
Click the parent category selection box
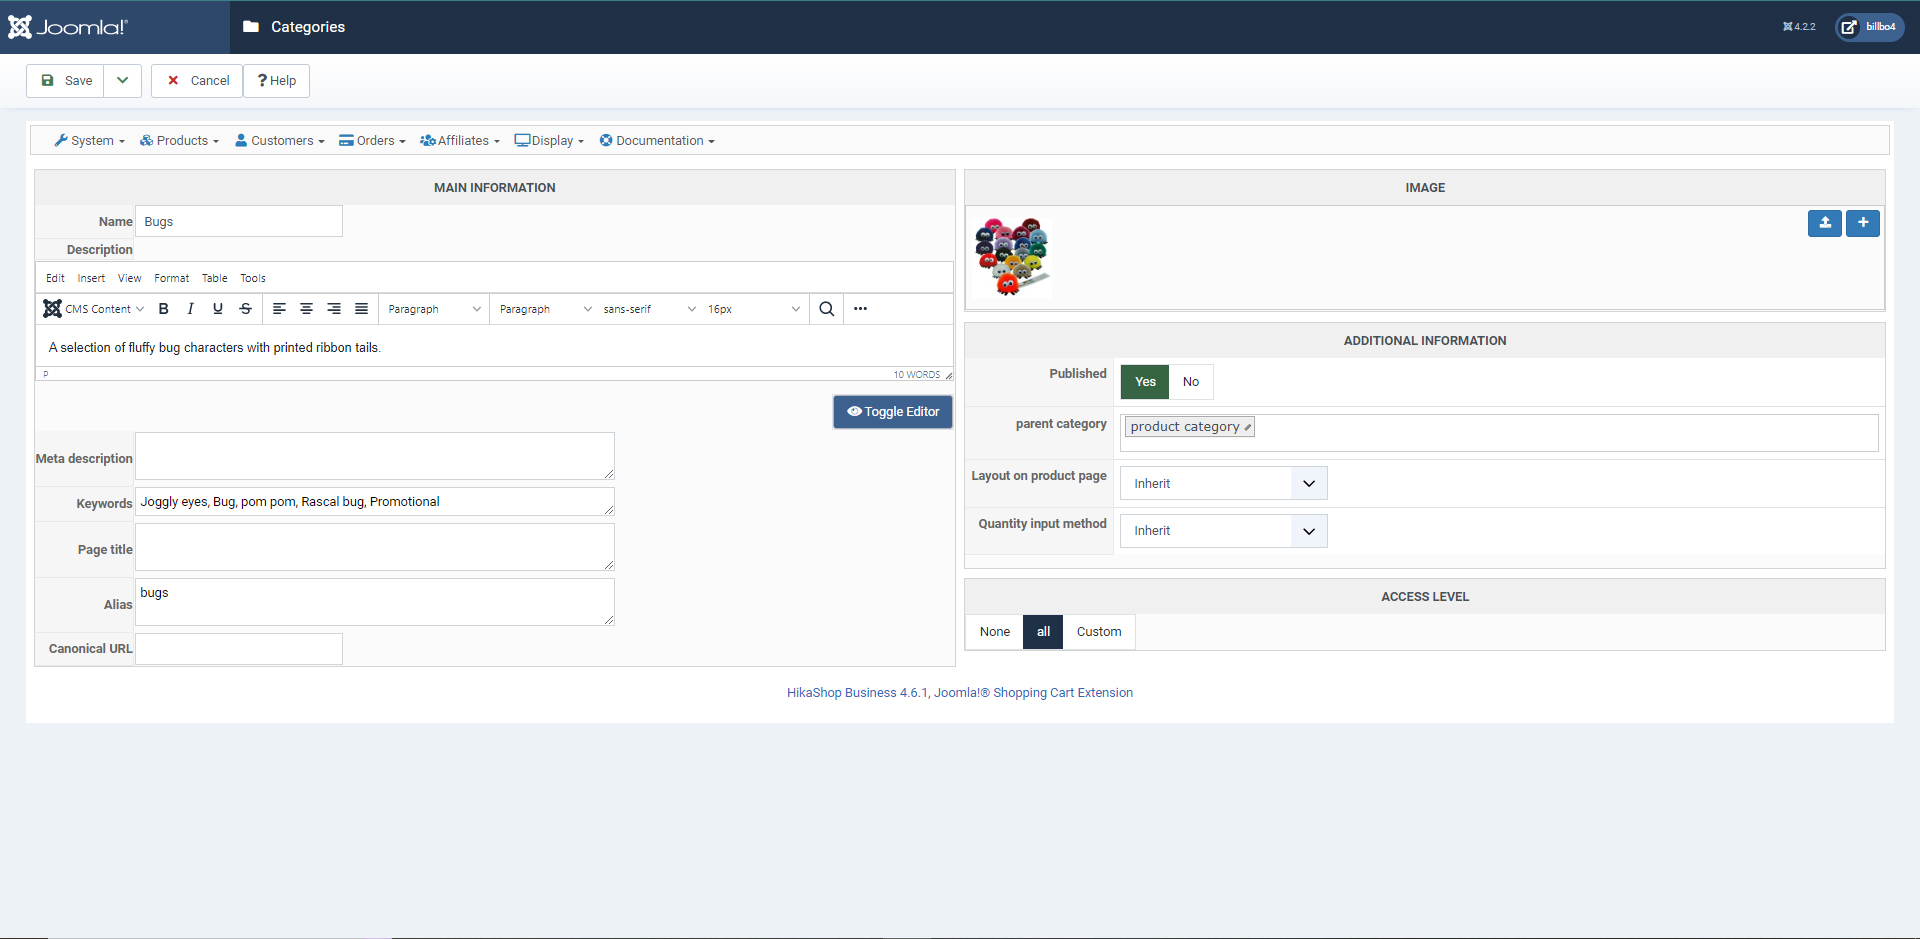(1499, 433)
